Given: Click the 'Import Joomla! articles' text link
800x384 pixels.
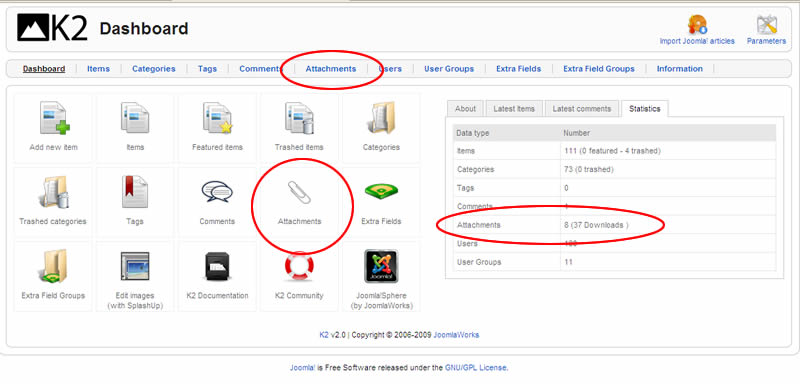Looking at the screenshot, I should click(697, 41).
